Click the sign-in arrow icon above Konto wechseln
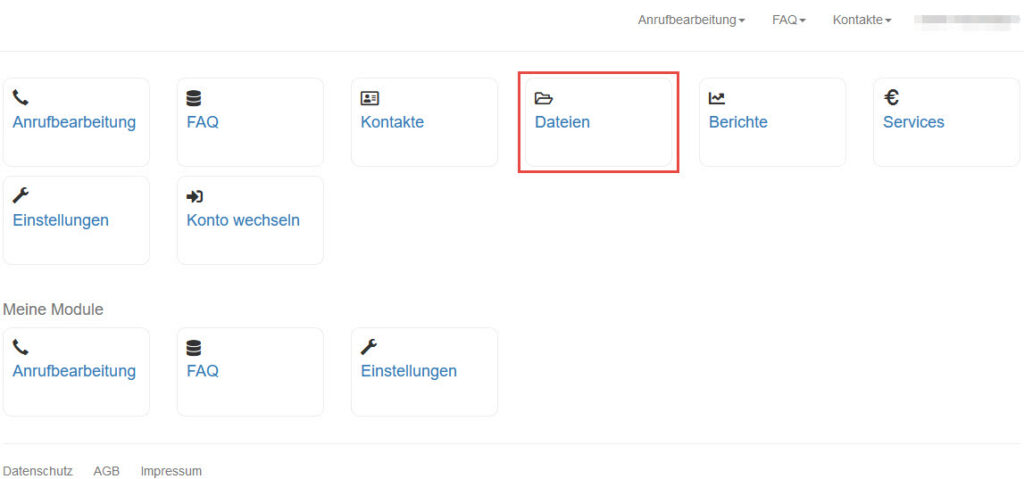The height and width of the screenshot is (479, 1024). (x=195, y=196)
